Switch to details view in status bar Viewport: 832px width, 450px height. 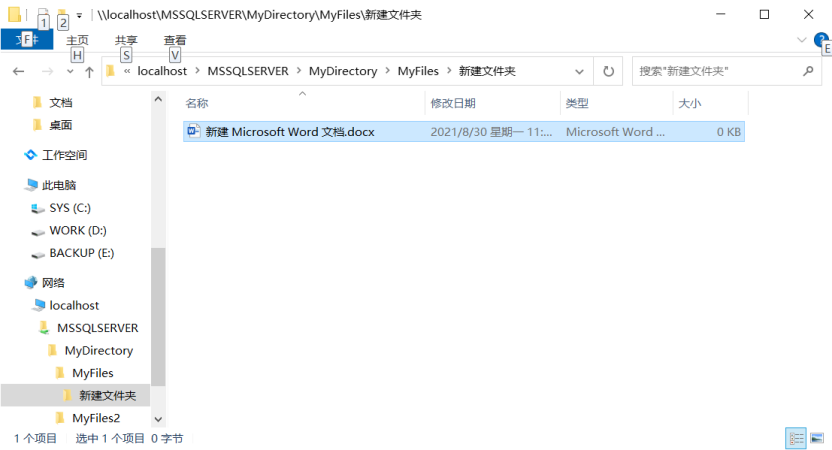coord(796,438)
